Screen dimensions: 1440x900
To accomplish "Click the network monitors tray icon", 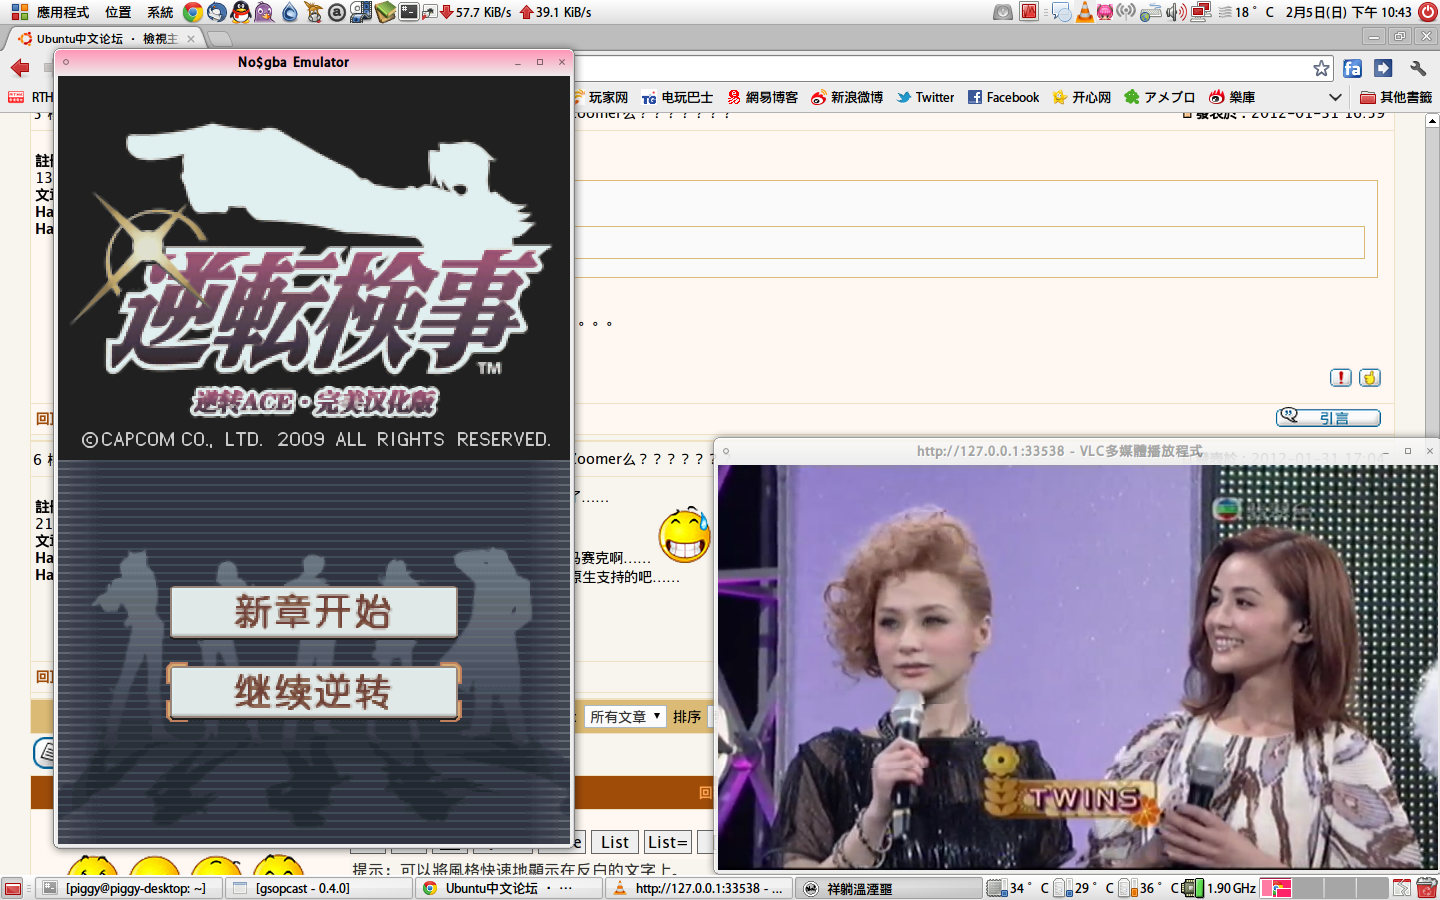I will tap(1201, 12).
